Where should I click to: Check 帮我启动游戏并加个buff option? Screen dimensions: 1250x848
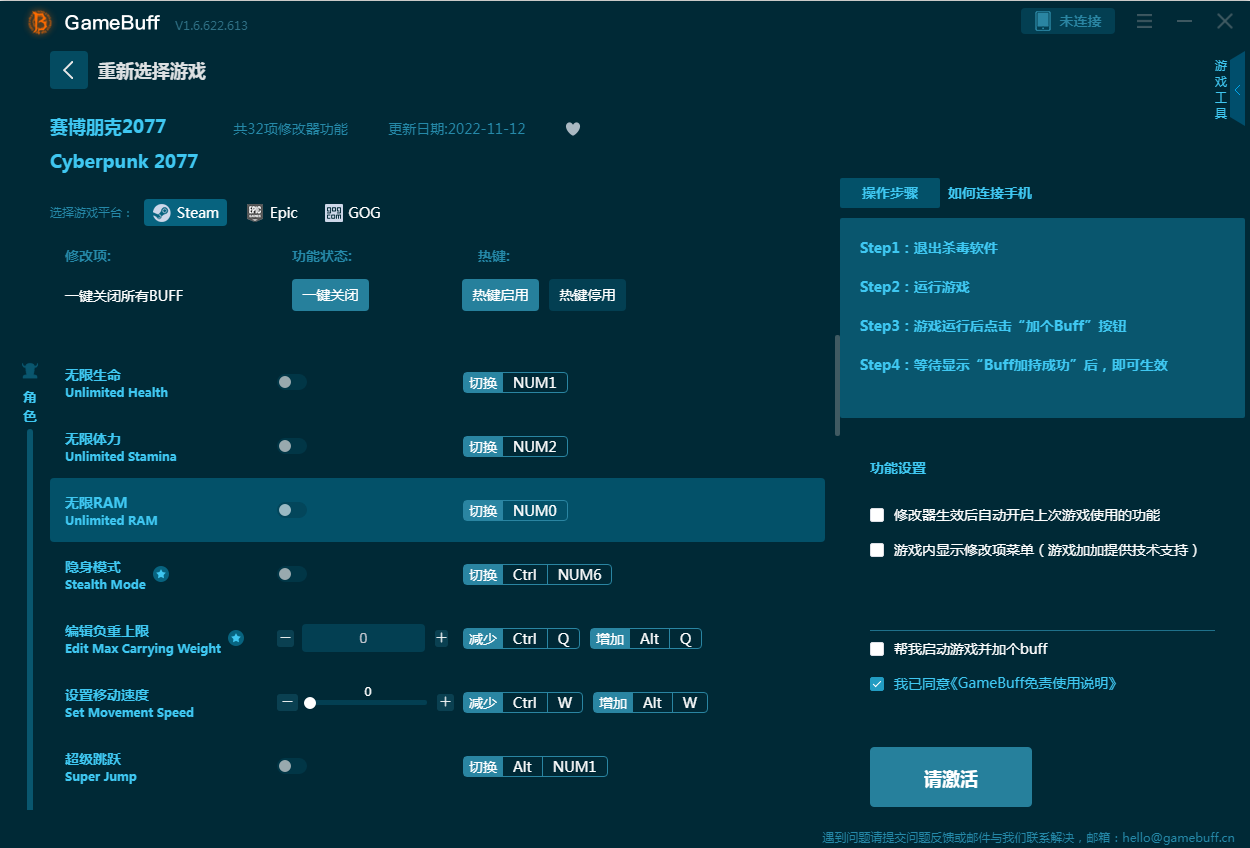pos(877,649)
